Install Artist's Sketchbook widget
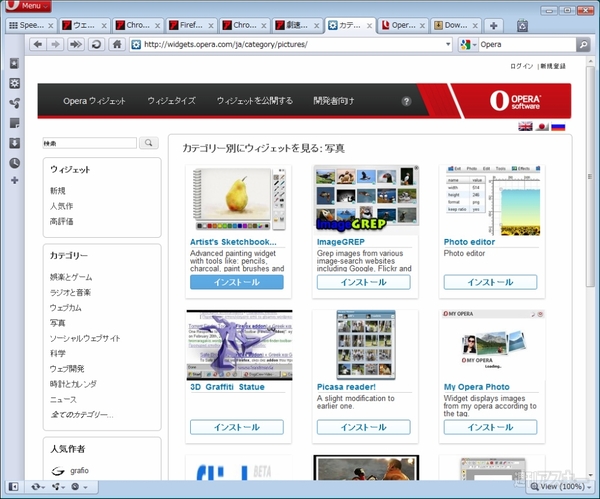600x499 pixels. tap(237, 282)
